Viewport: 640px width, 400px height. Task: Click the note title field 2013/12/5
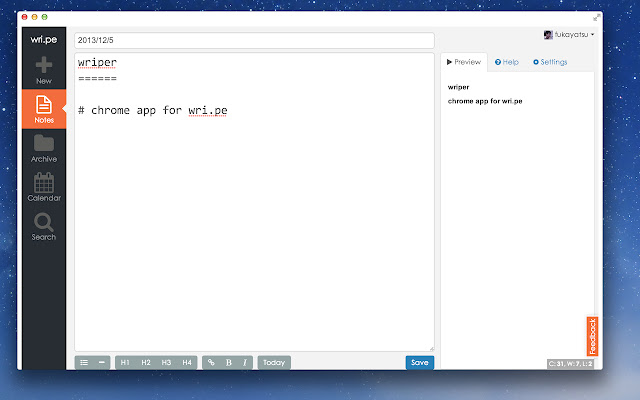254,40
